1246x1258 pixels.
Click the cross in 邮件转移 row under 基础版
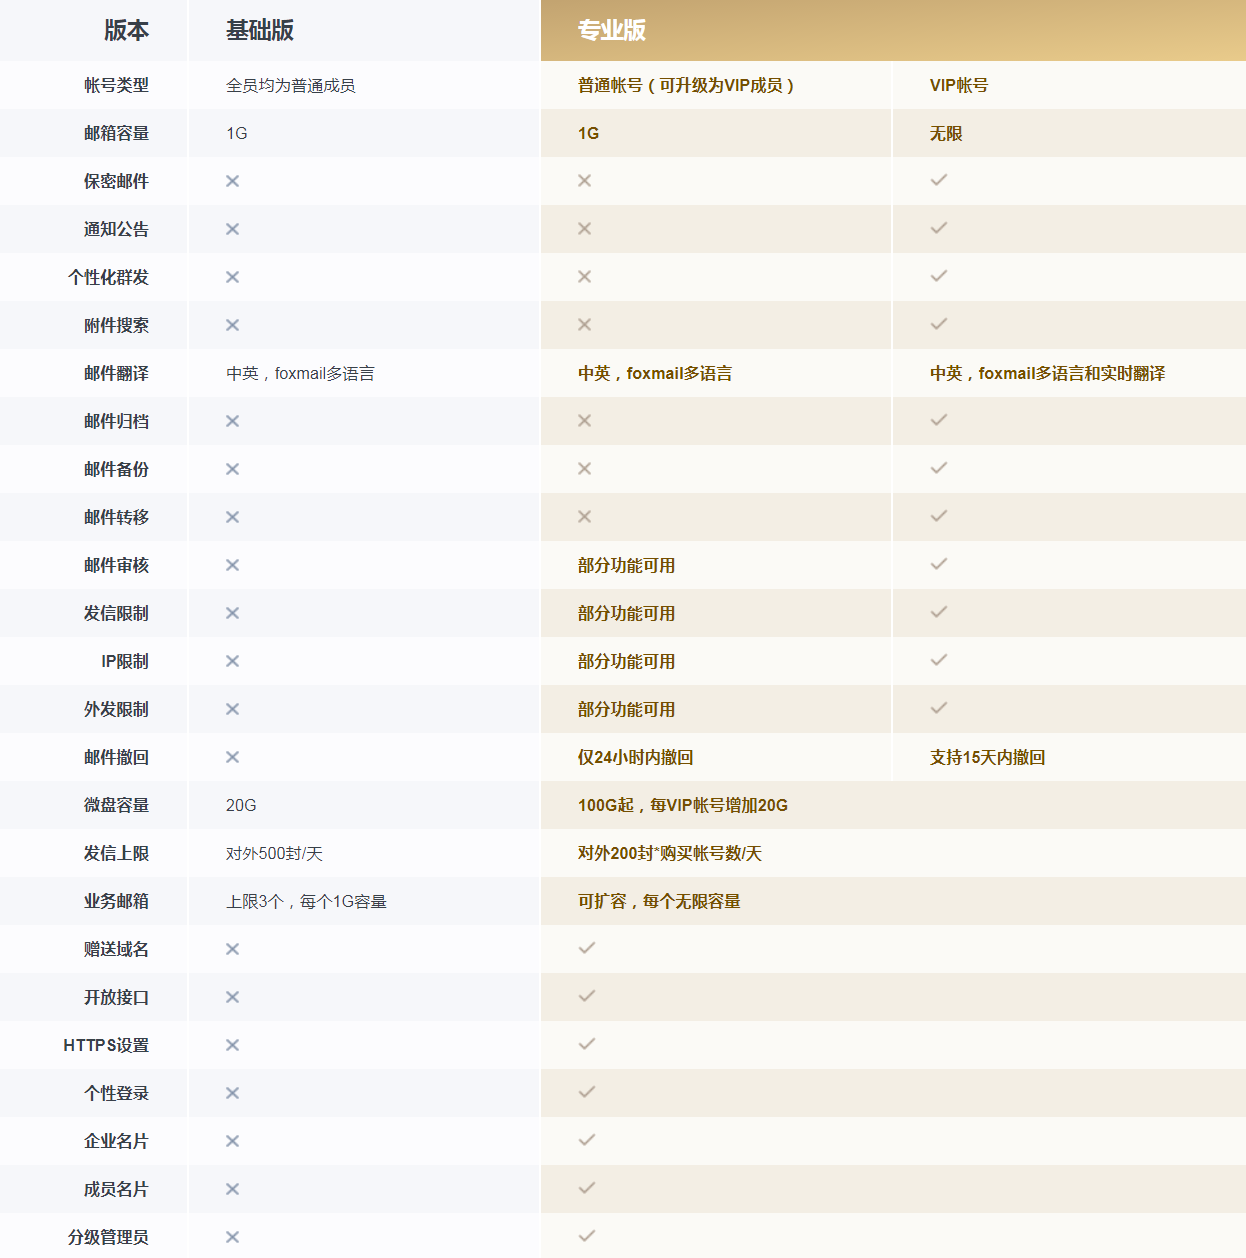click(x=232, y=517)
